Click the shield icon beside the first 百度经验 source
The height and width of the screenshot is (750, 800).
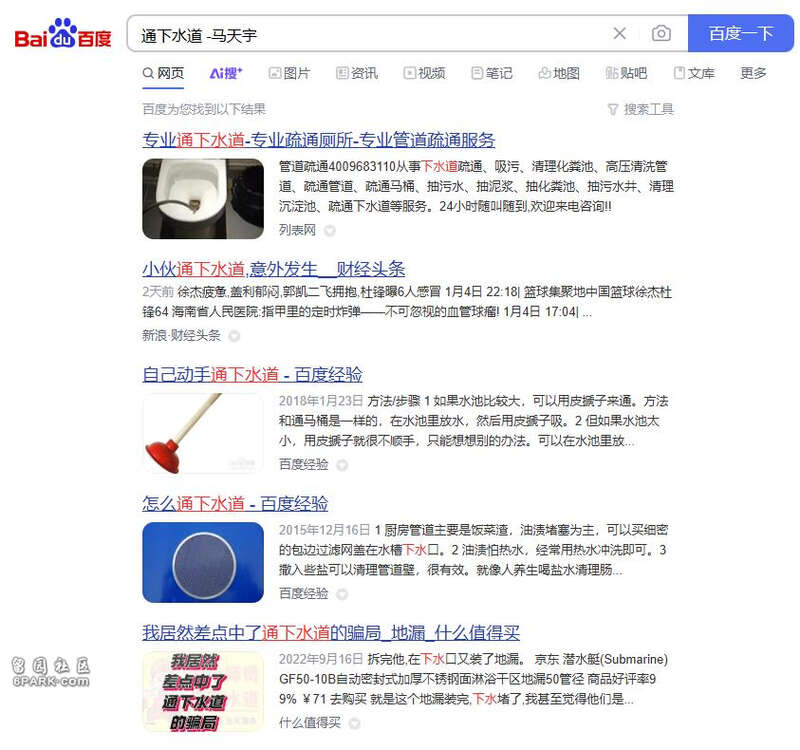(x=342, y=465)
